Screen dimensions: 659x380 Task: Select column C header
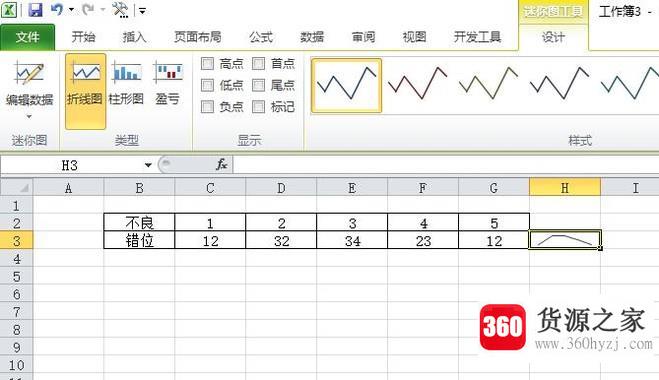[x=210, y=187]
